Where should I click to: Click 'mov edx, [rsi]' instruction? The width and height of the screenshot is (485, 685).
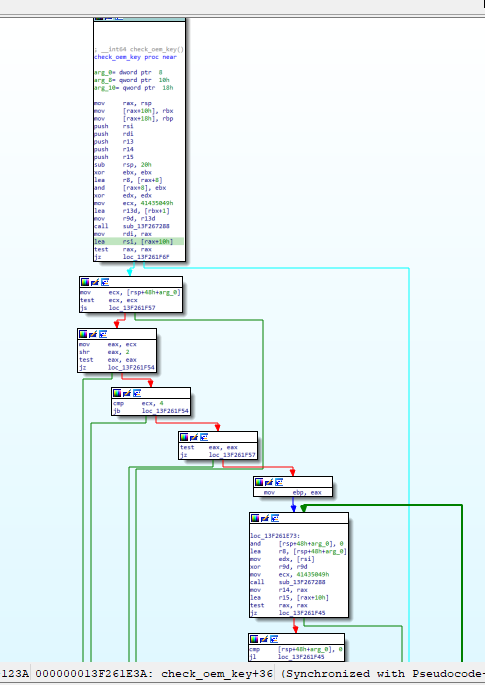pyautogui.click(x=282, y=559)
